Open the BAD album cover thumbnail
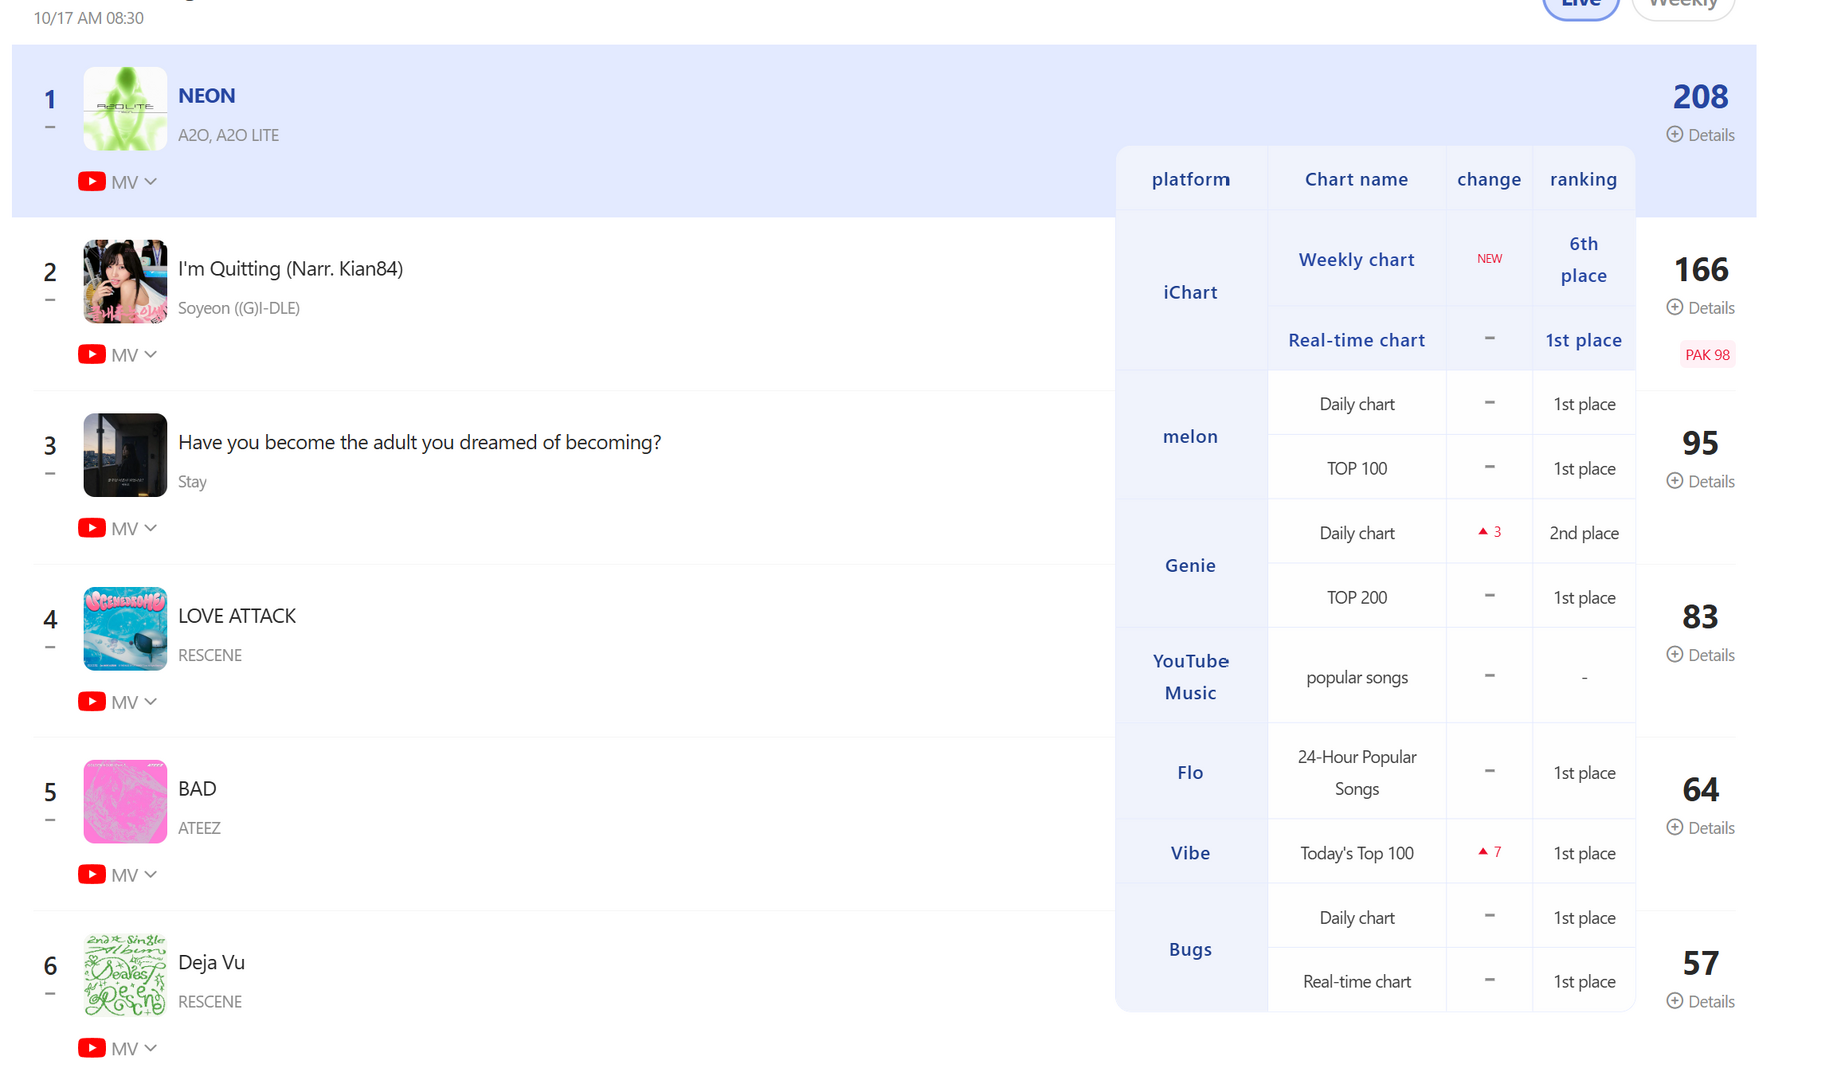The width and height of the screenshot is (1841, 1080). [125, 802]
